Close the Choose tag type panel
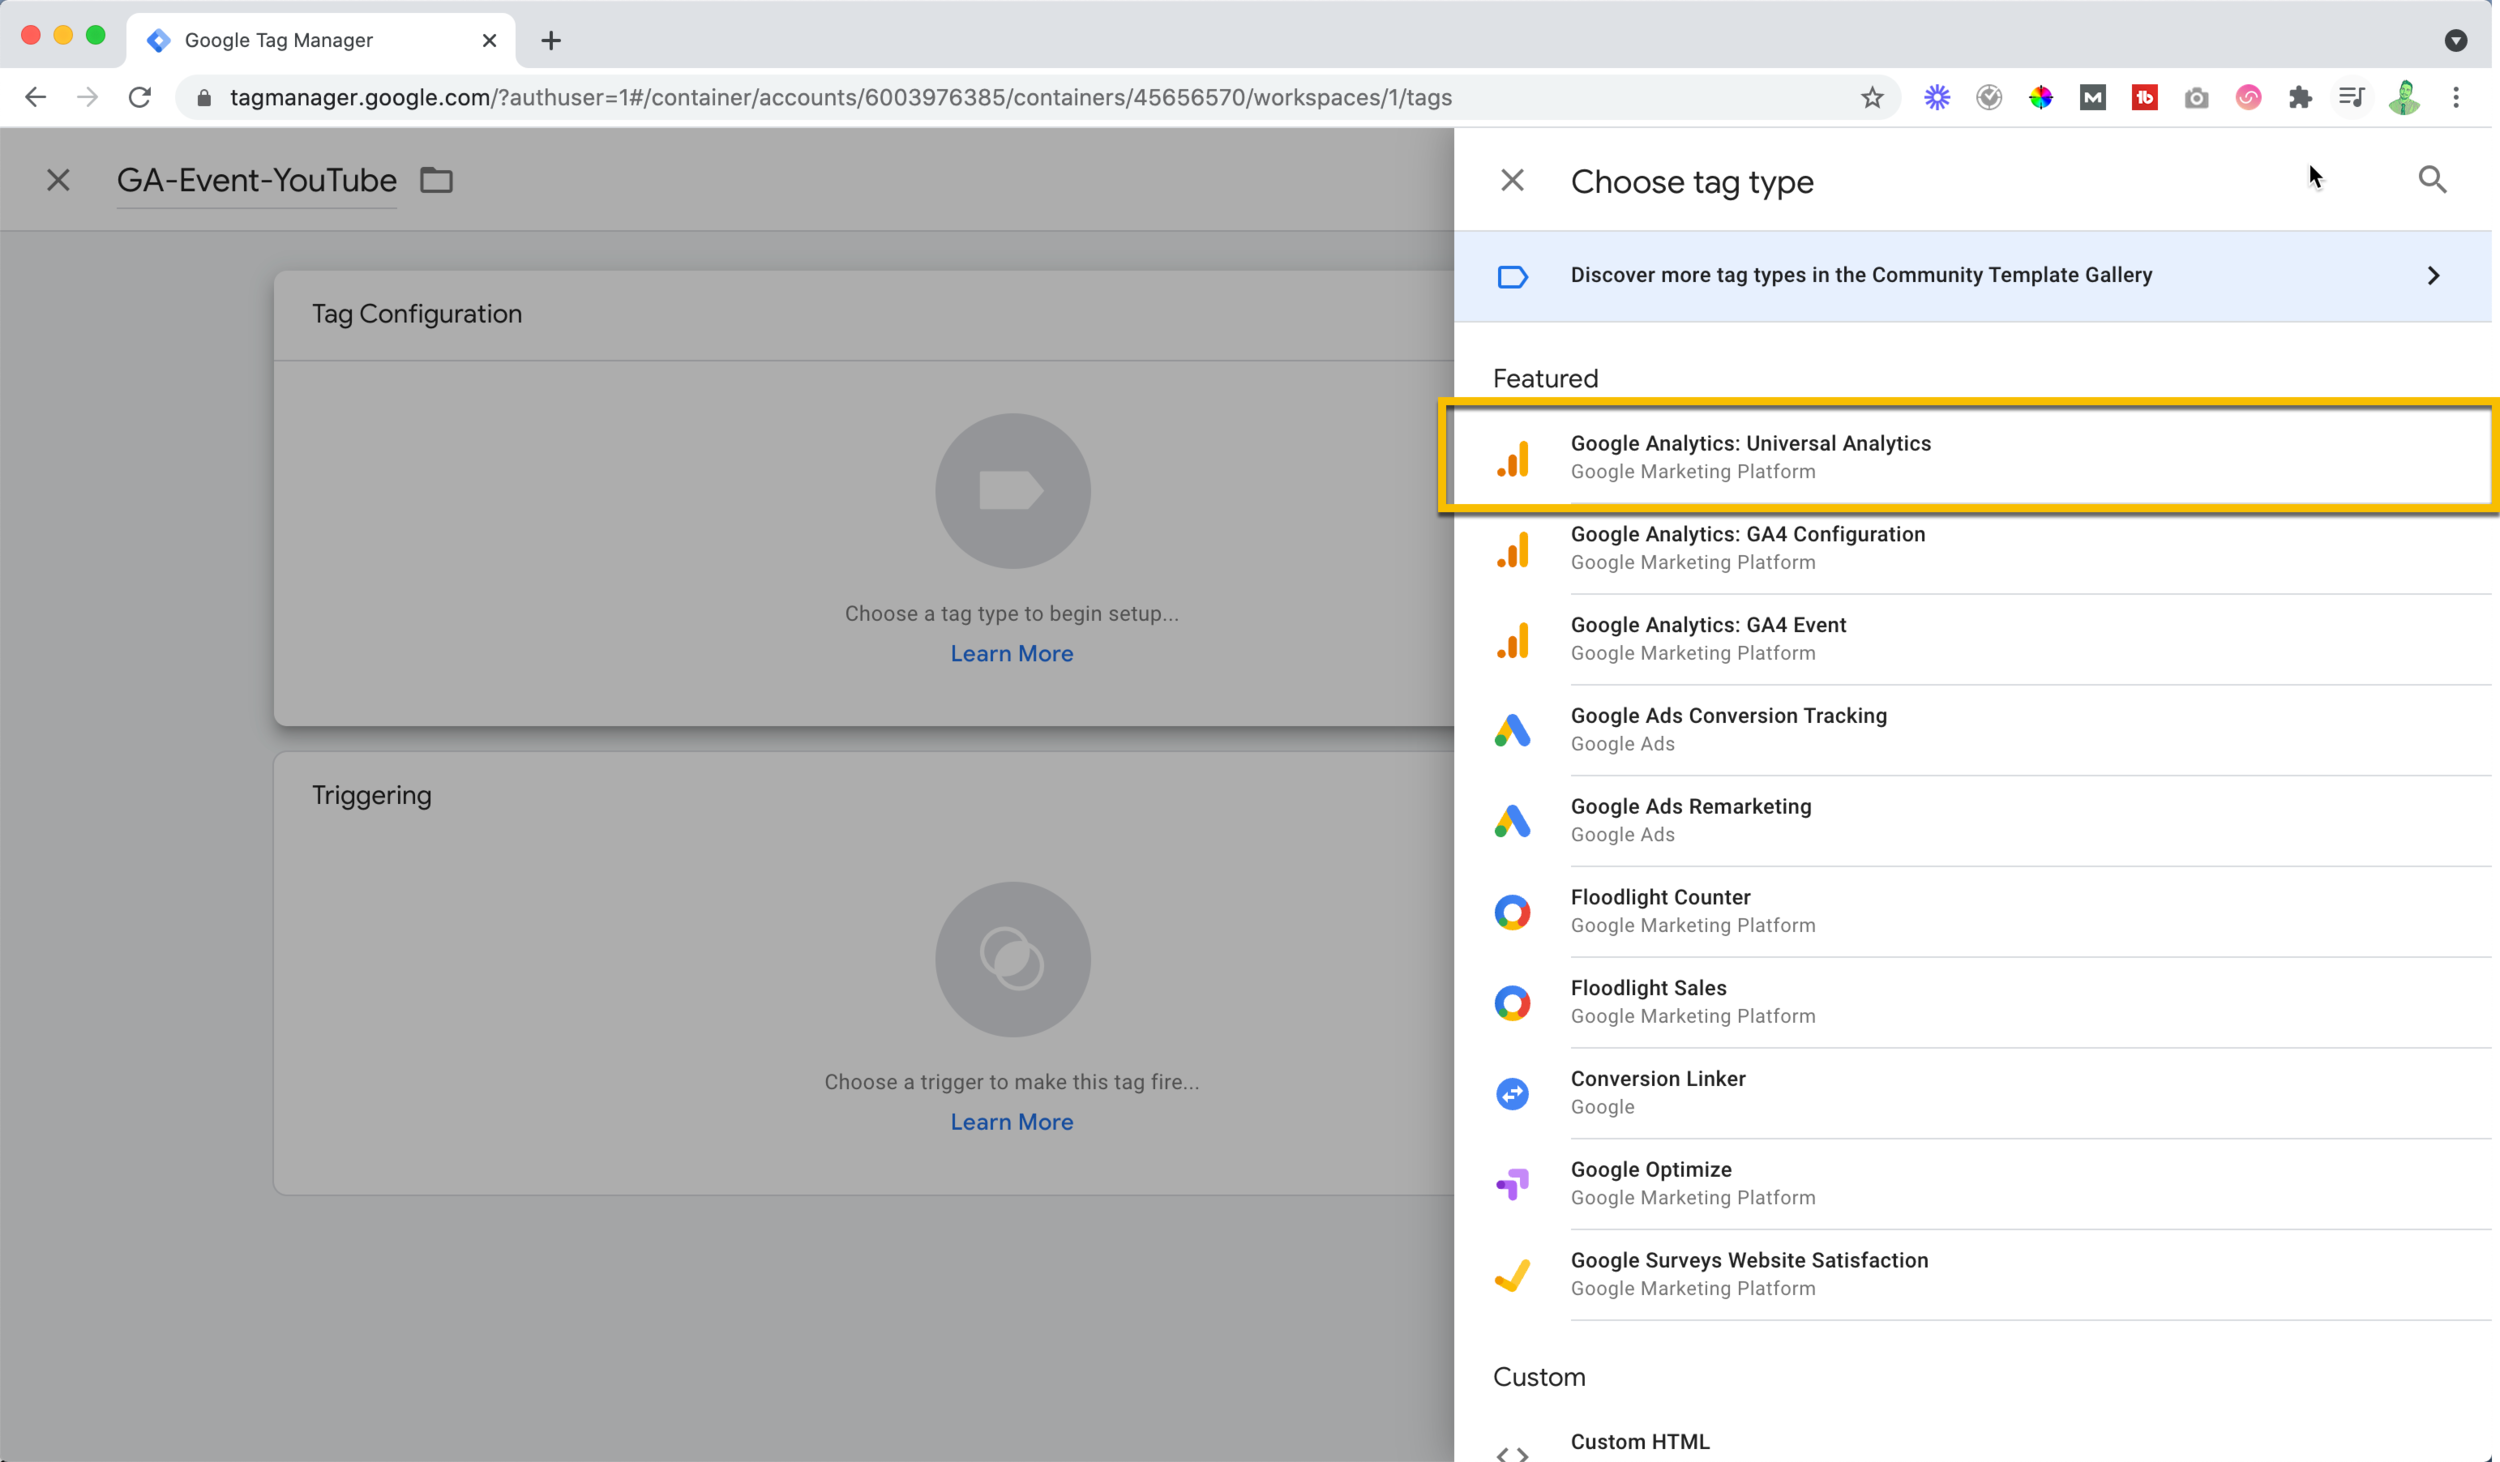The height and width of the screenshot is (1462, 2500). [x=1512, y=181]
